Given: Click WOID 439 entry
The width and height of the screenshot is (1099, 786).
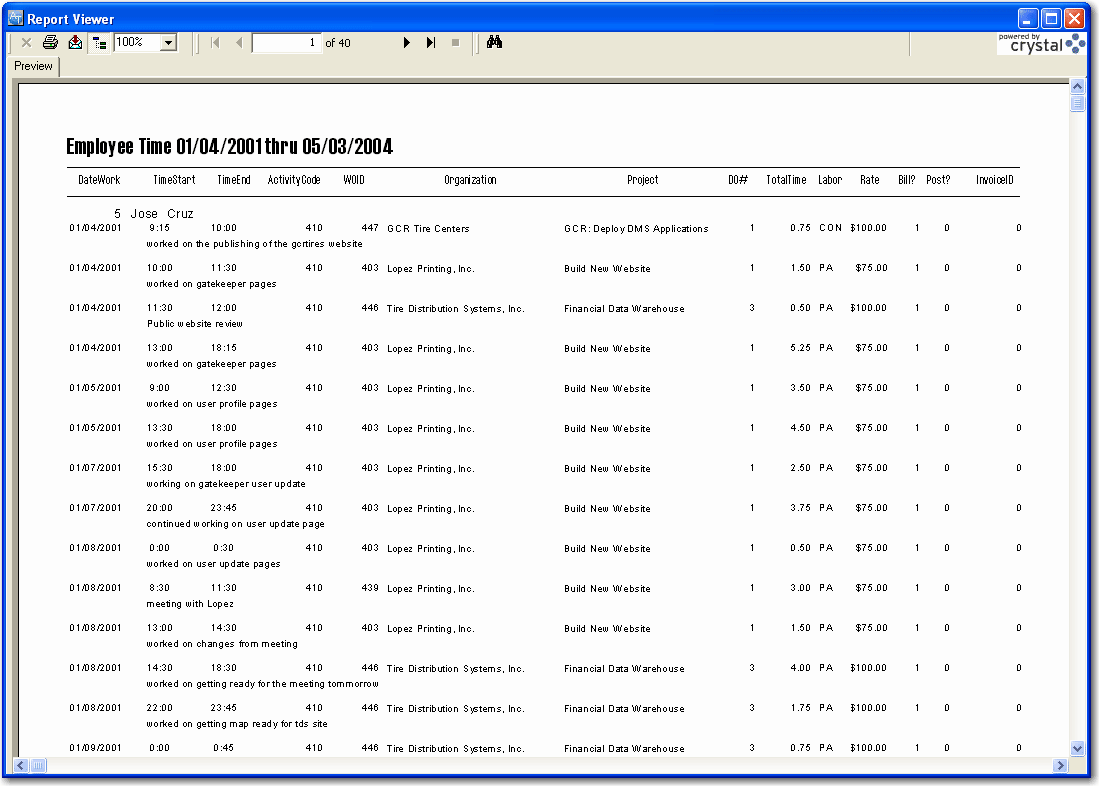Looking at the screenshot, I should pos(370,588).
